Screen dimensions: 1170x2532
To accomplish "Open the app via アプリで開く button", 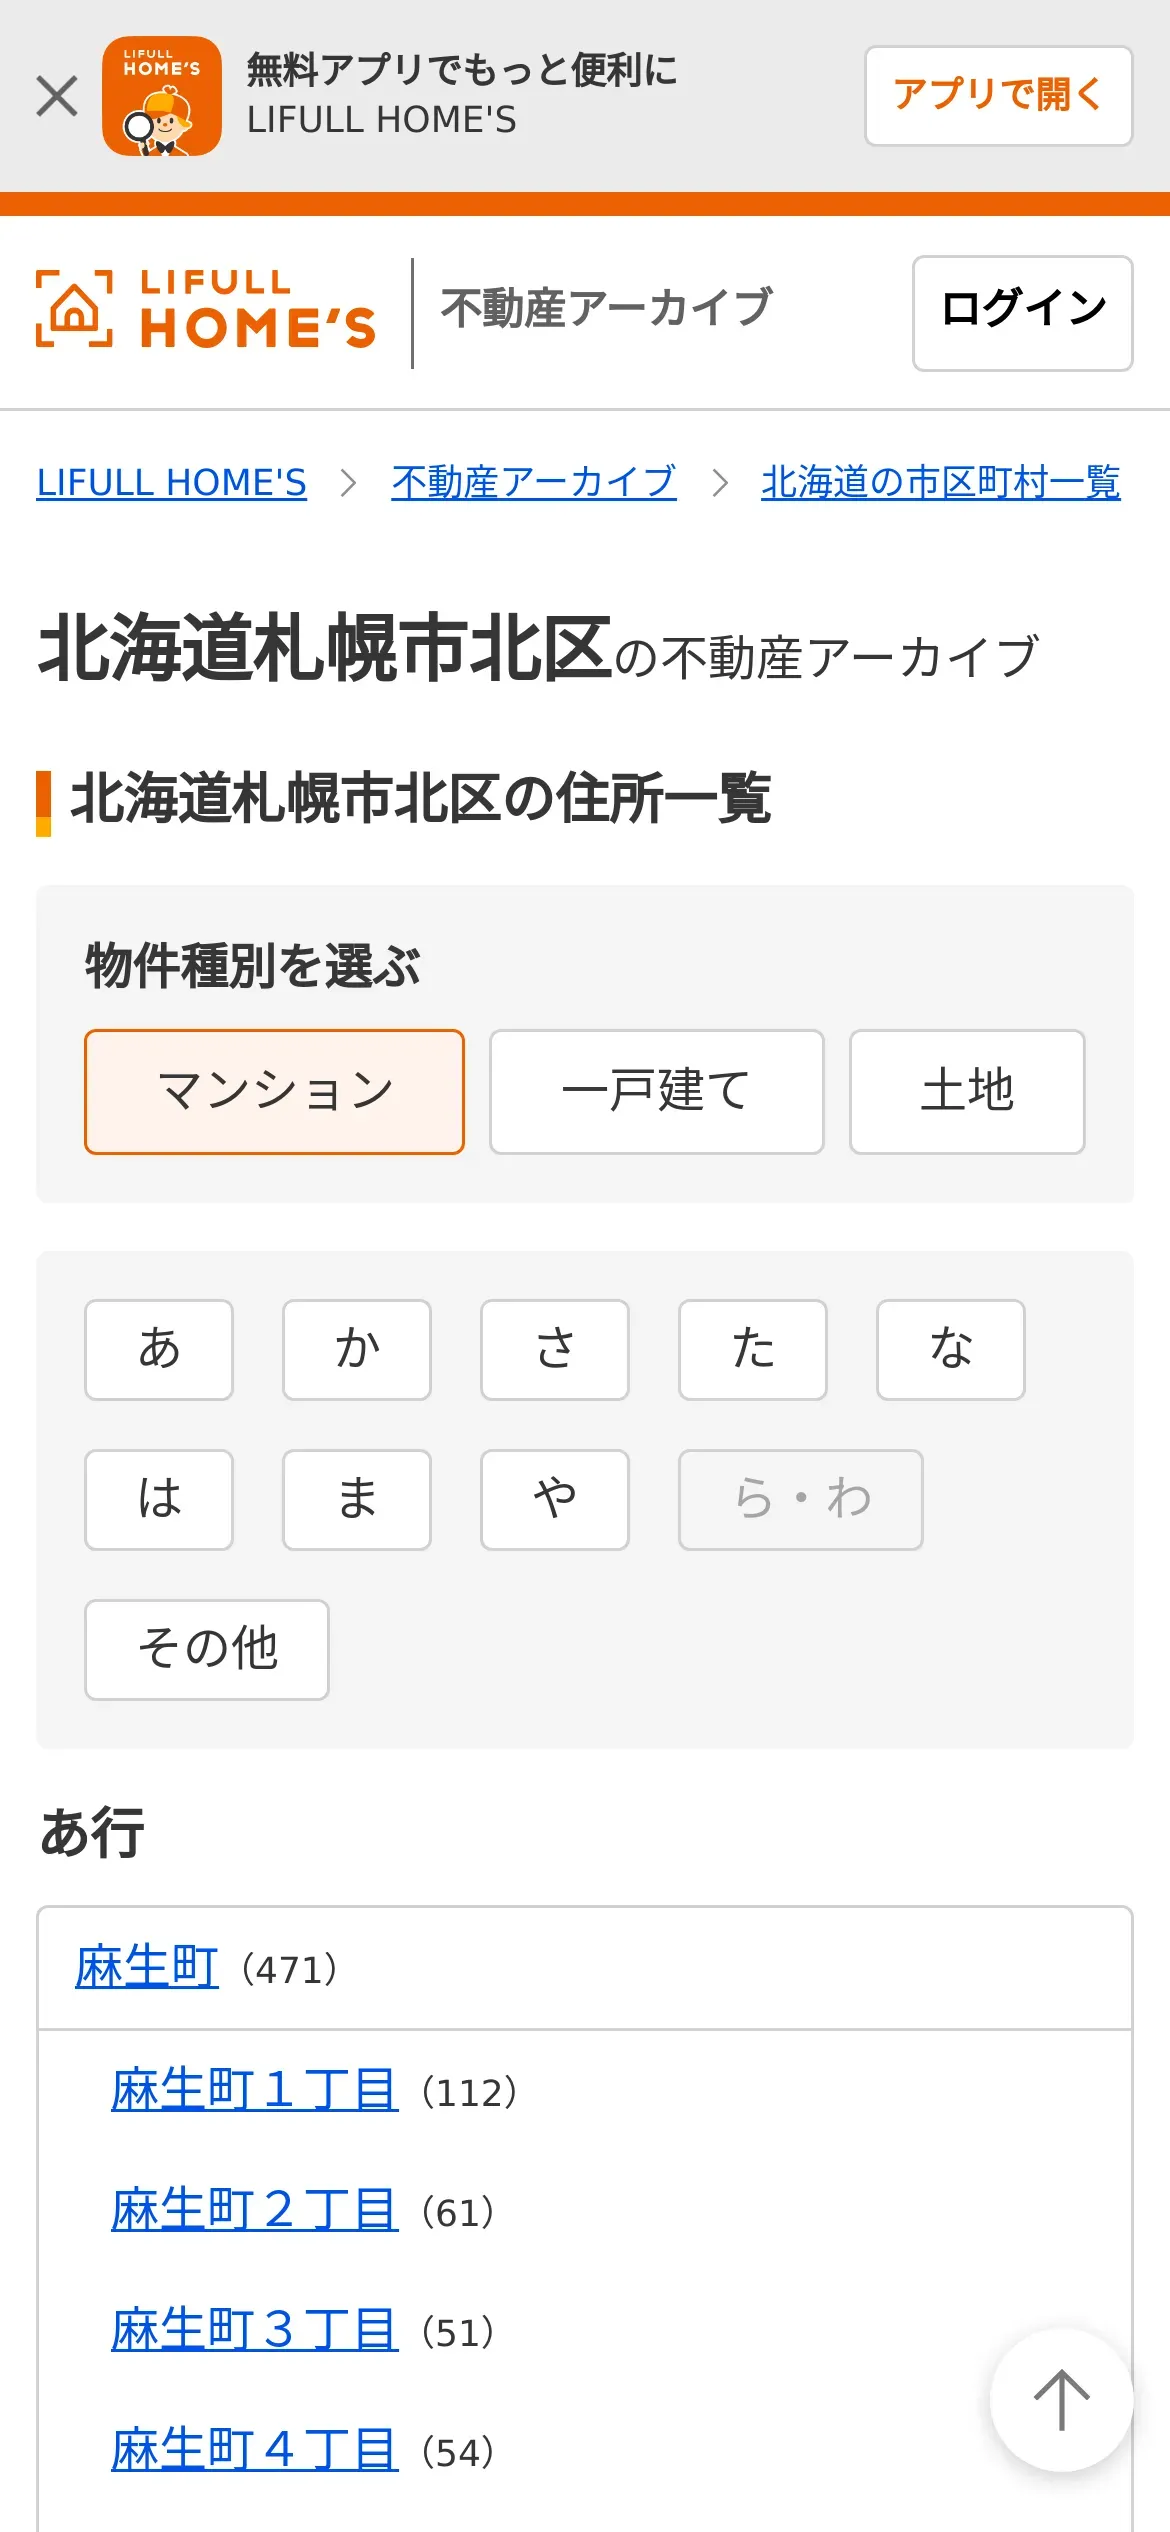I will (x=998, y=96).
